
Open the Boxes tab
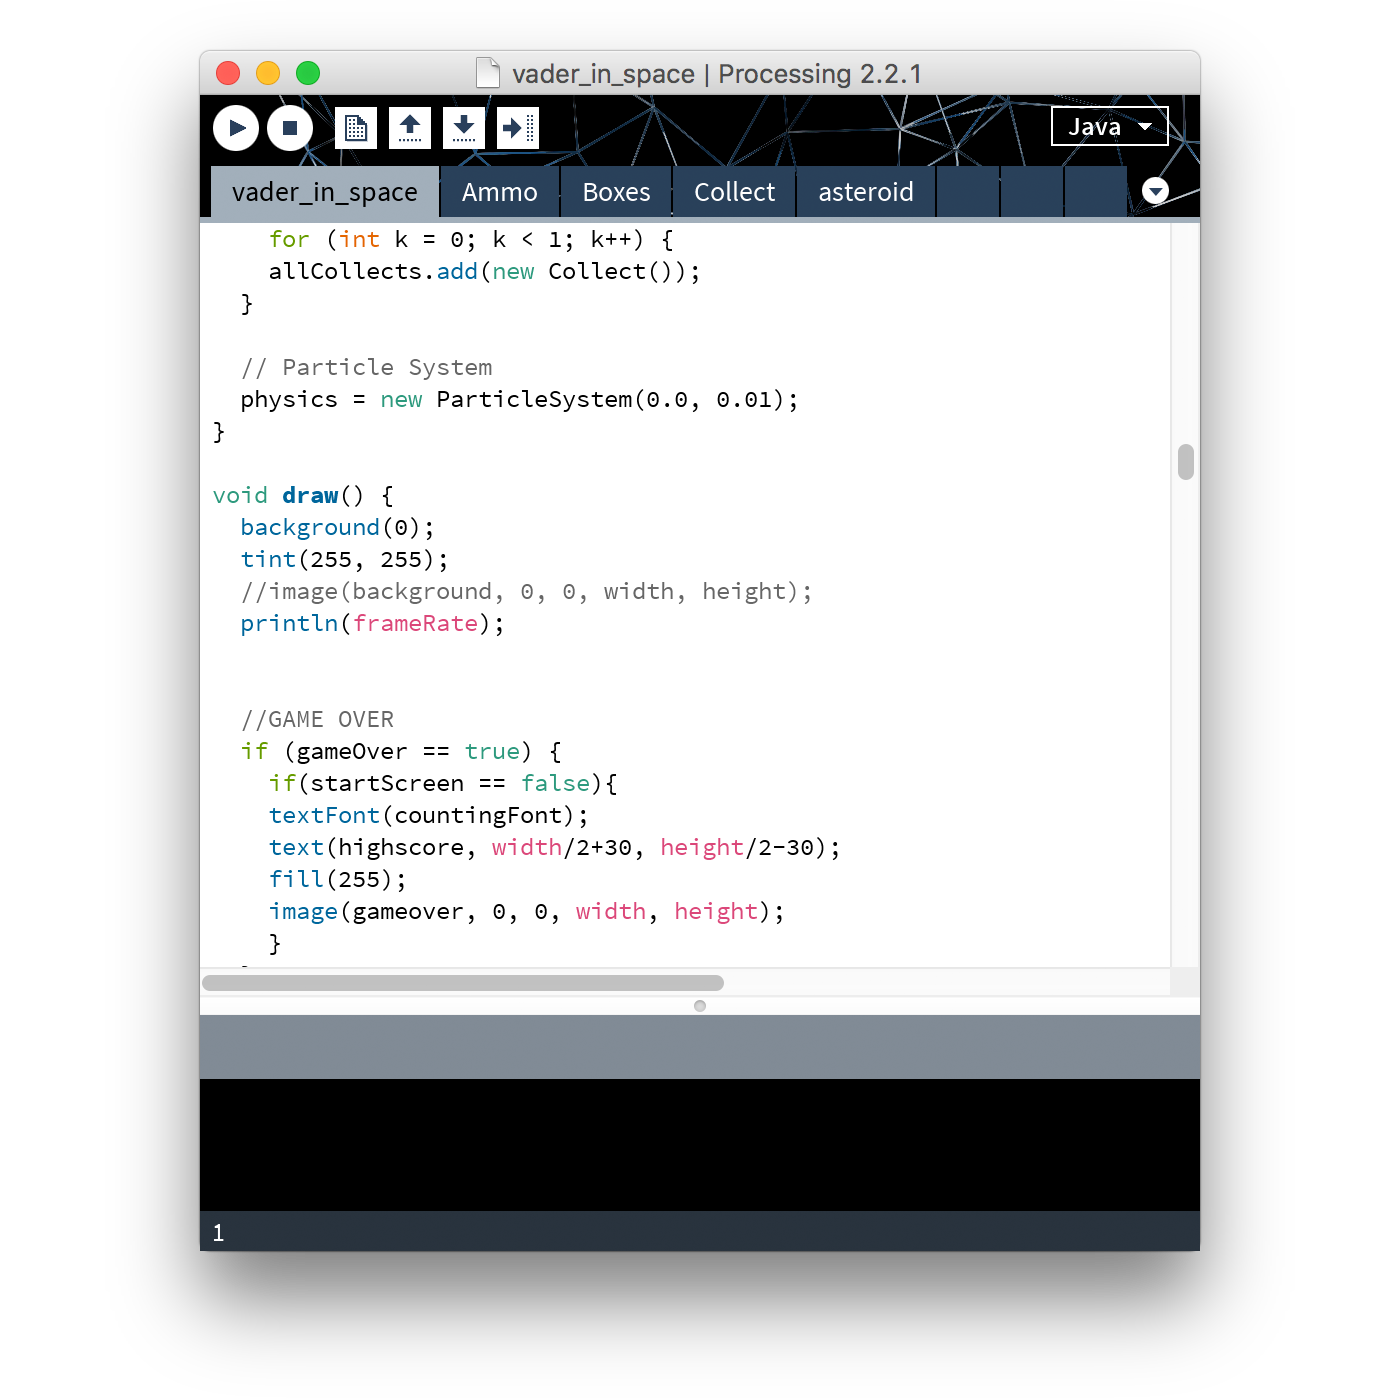617,192
